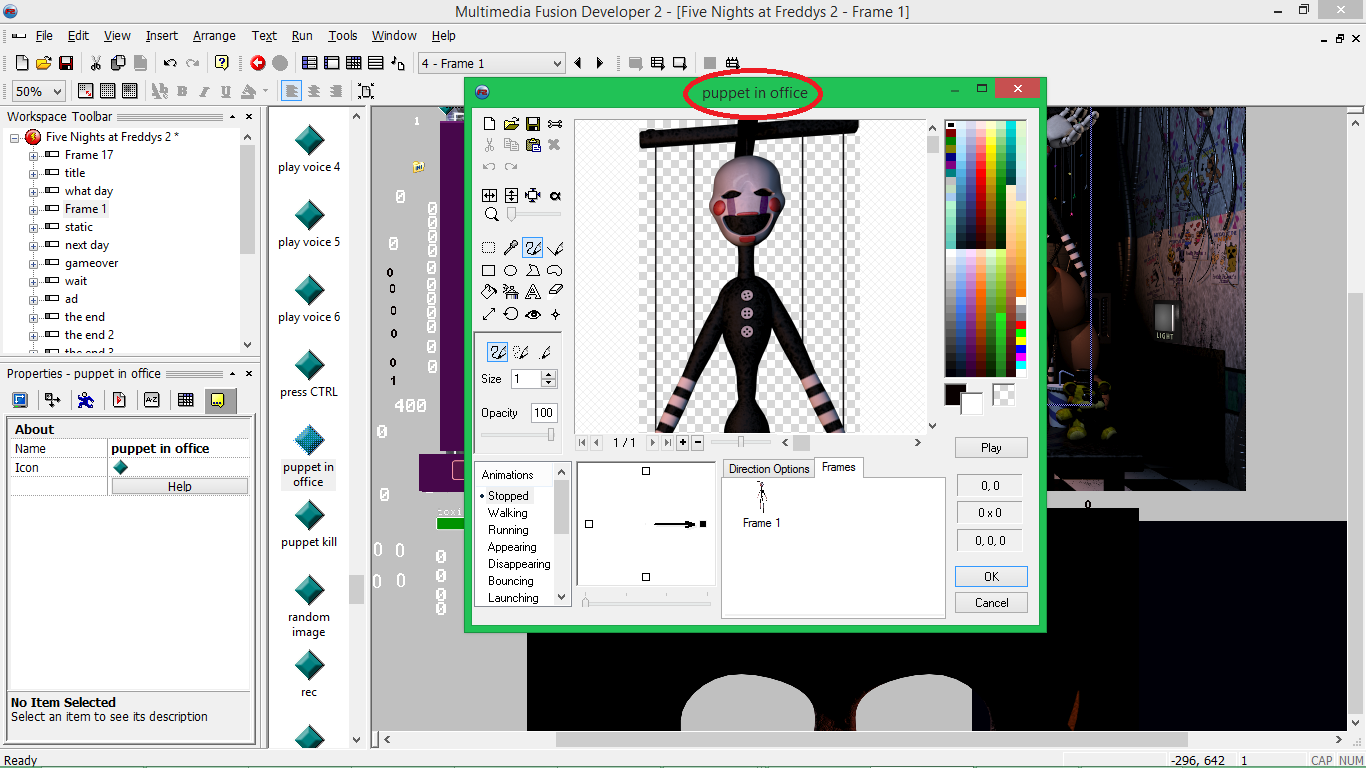Image resolution: width=1366 pixels, height=768 pixels.
Task: Flip the image vertically
Action: (511, 196)
